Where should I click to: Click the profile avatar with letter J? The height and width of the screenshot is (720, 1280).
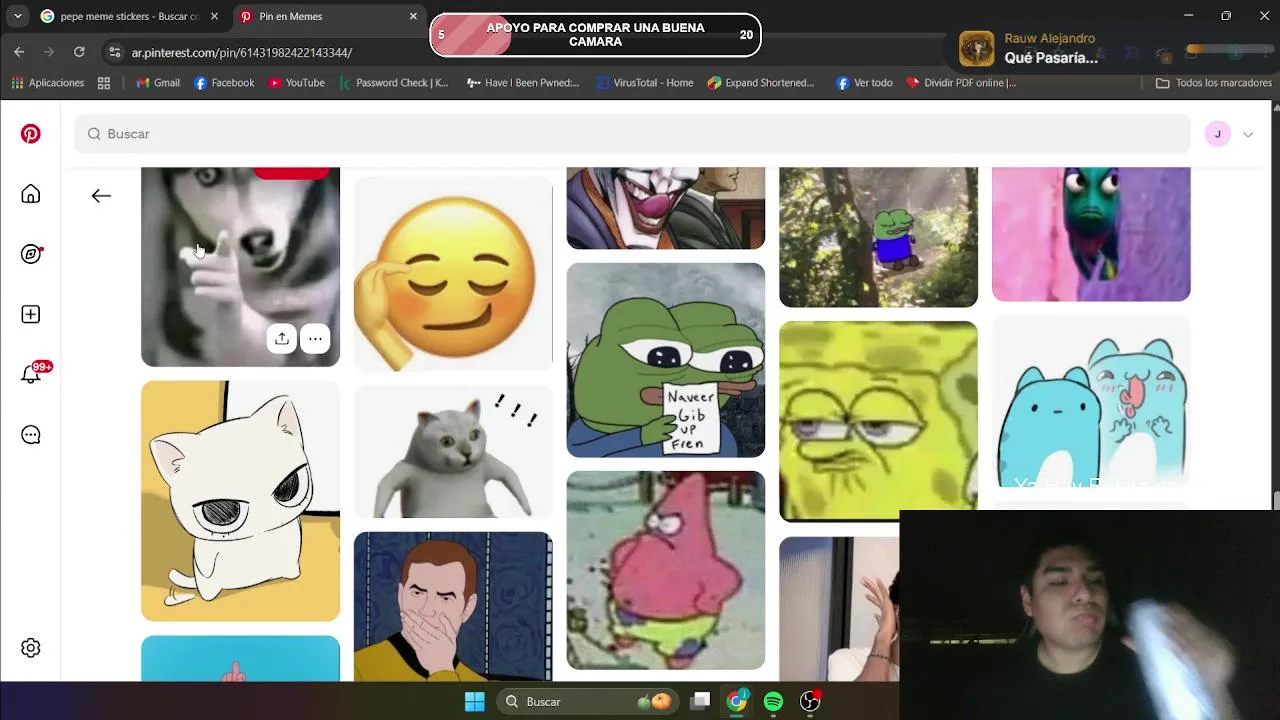pyautogui.click(x=1217, y=134)
